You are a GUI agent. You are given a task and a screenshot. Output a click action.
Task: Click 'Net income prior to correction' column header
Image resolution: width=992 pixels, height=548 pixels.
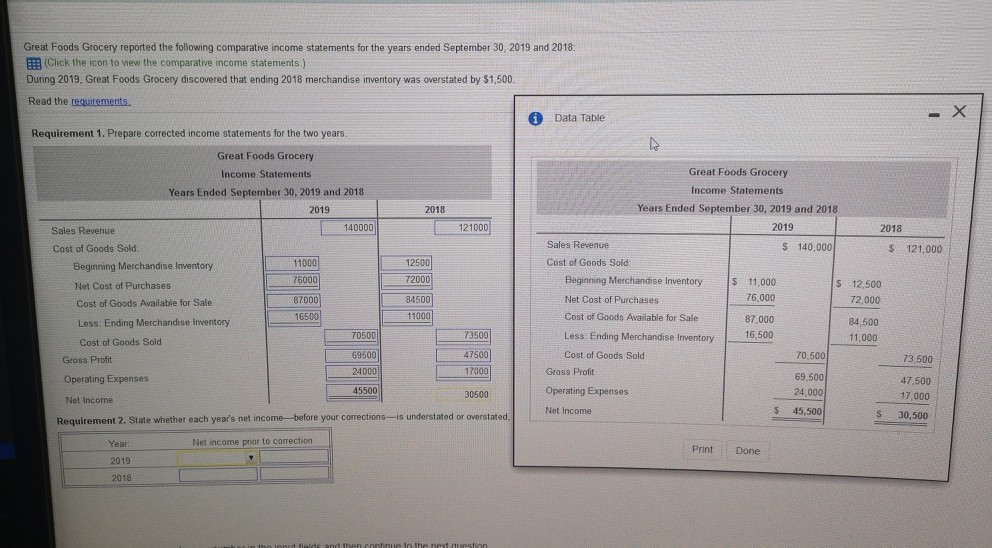pyautogui.click(x=252, y=441)
